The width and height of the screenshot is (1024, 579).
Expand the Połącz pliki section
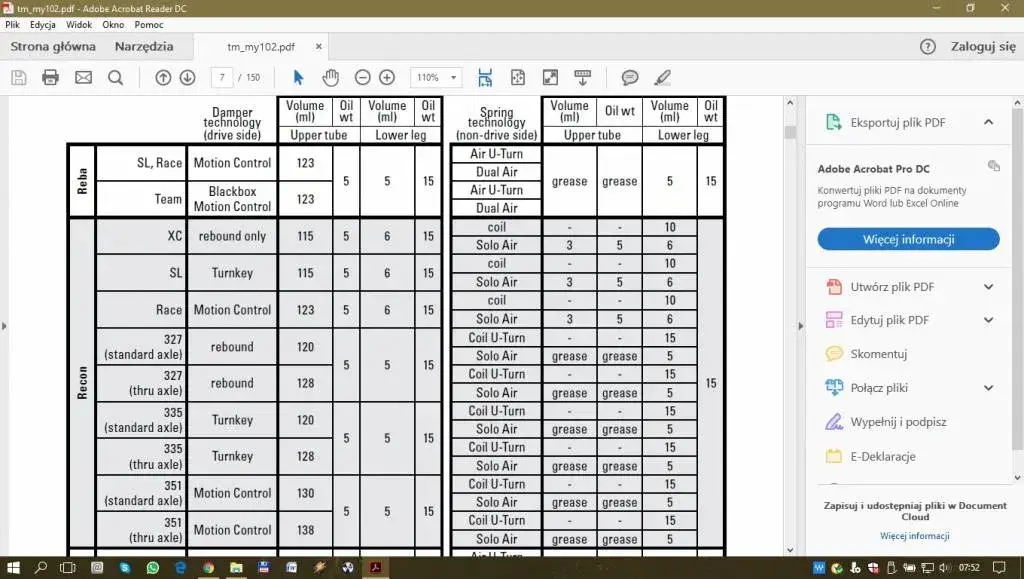point(989,388)
